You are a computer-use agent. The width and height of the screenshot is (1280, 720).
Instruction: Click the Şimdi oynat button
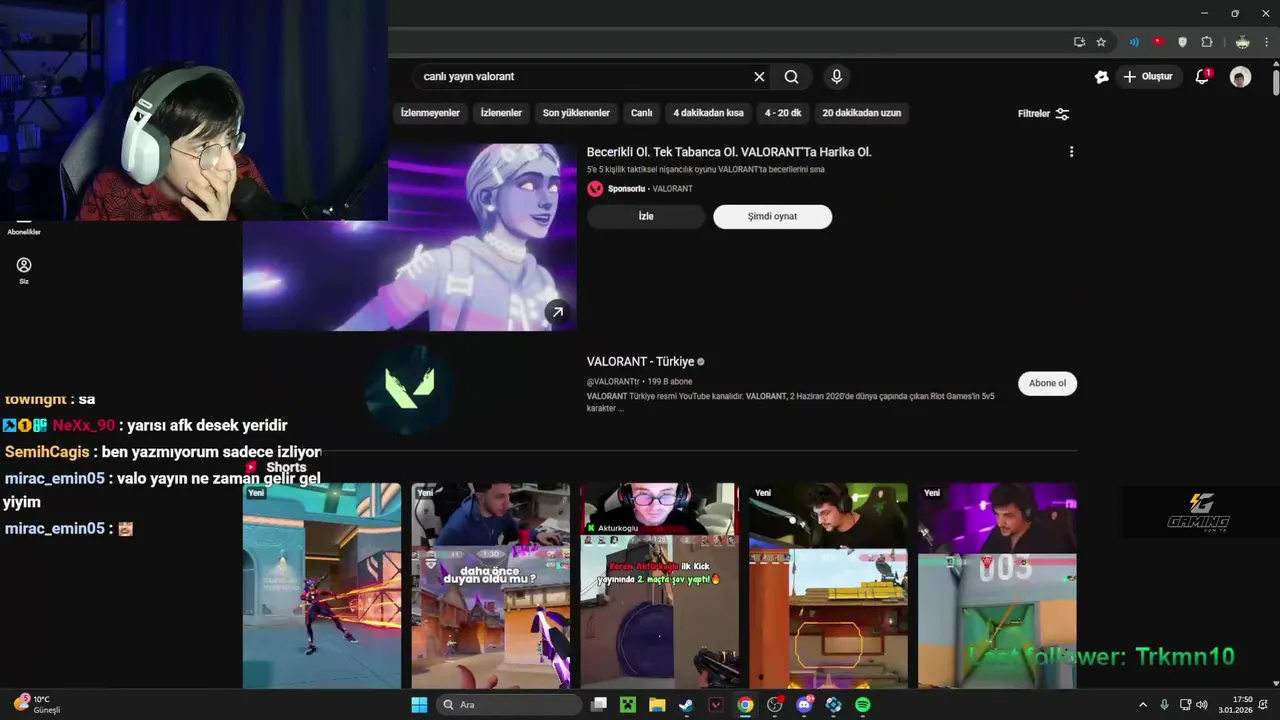(772, 217)
